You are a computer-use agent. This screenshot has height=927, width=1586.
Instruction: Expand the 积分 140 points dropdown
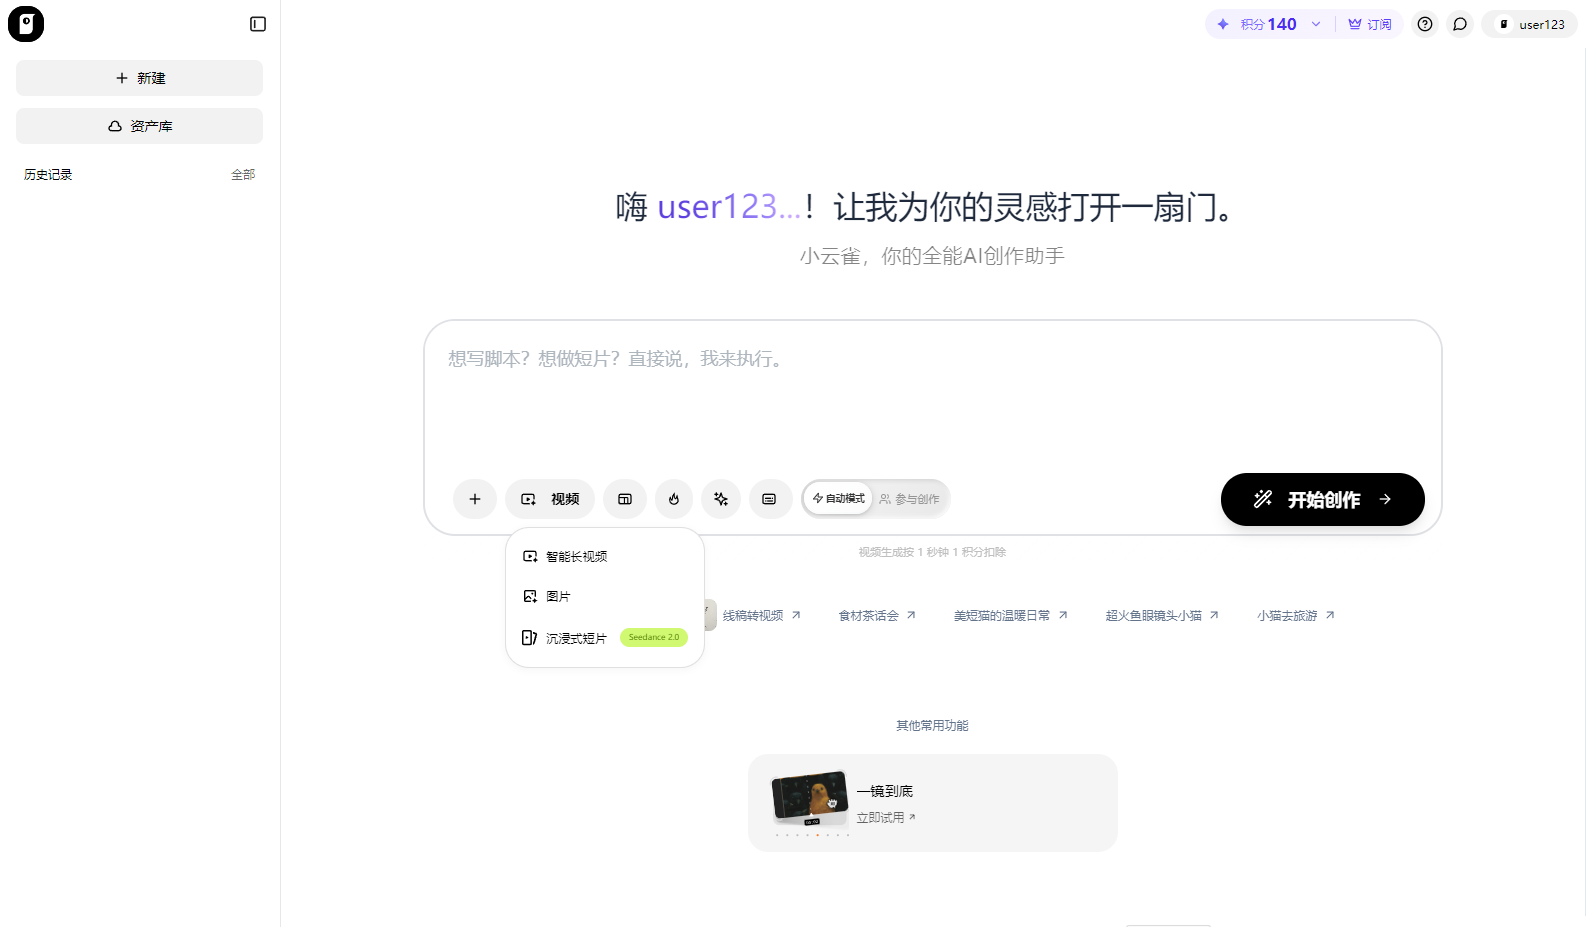pos(1270,24)
